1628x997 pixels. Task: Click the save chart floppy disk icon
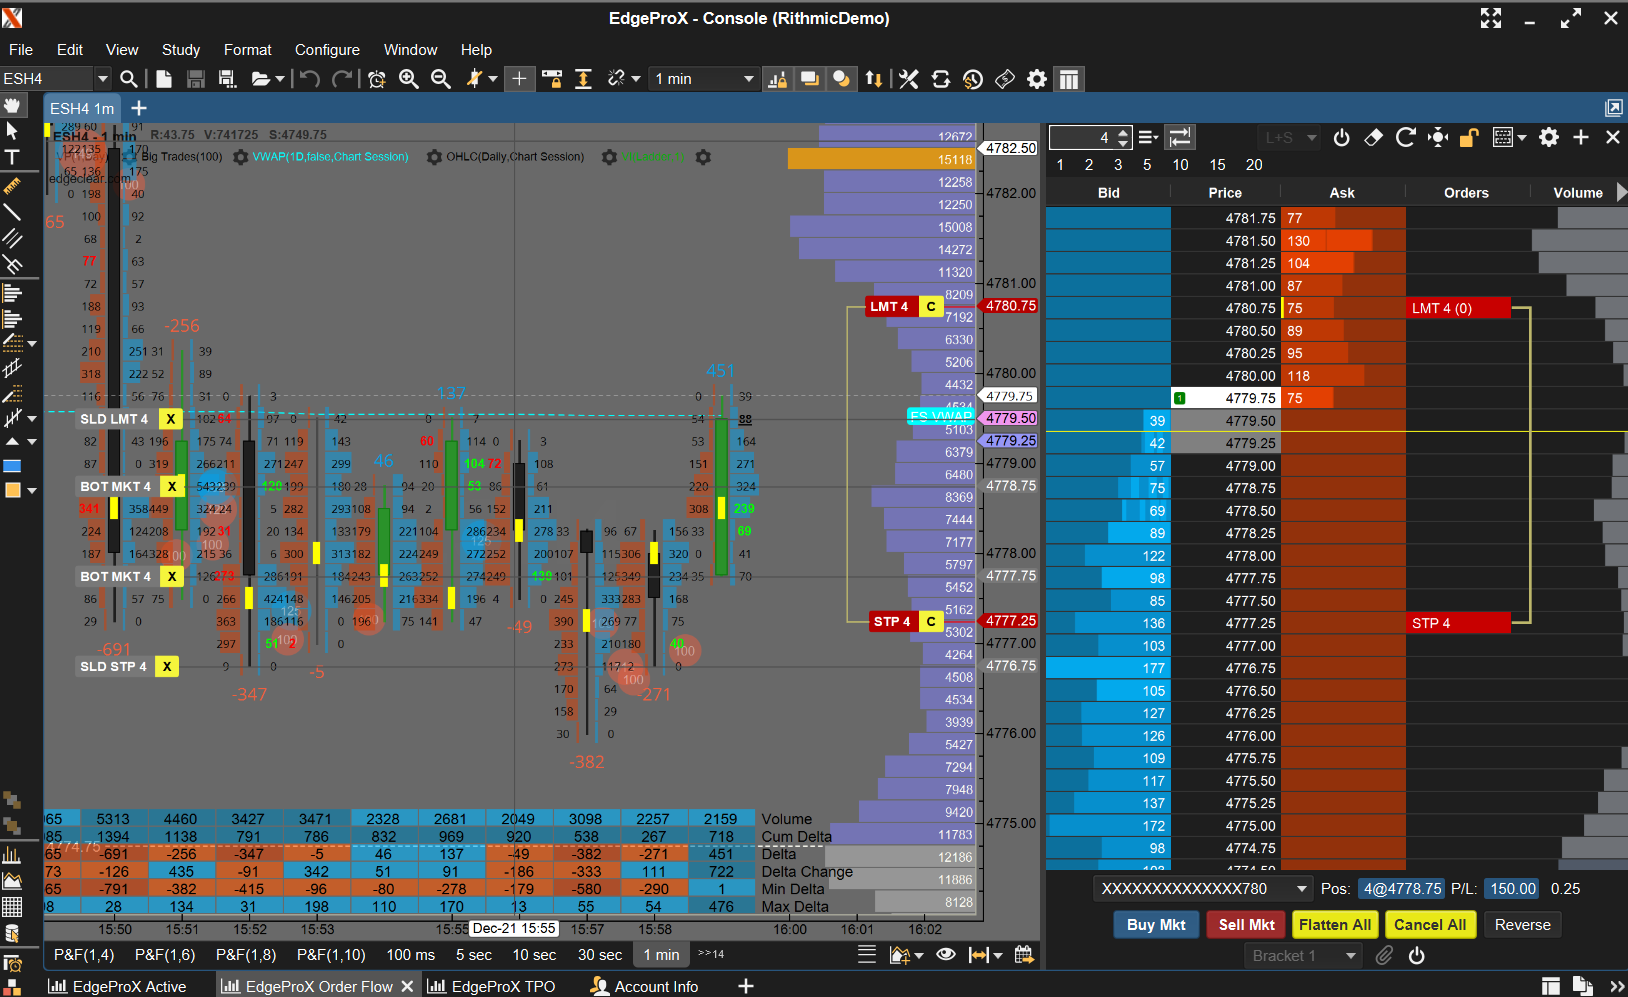pos(195,79)
